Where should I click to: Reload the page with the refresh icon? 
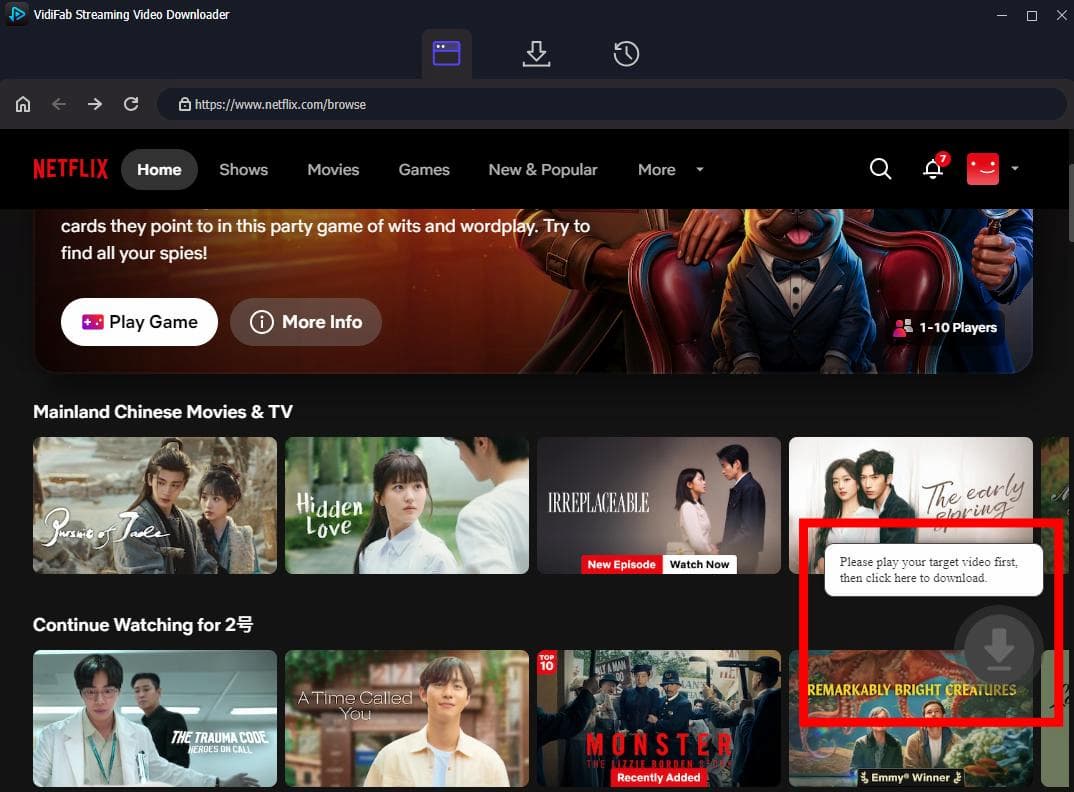pyautogui.click(x=131, y=104)
